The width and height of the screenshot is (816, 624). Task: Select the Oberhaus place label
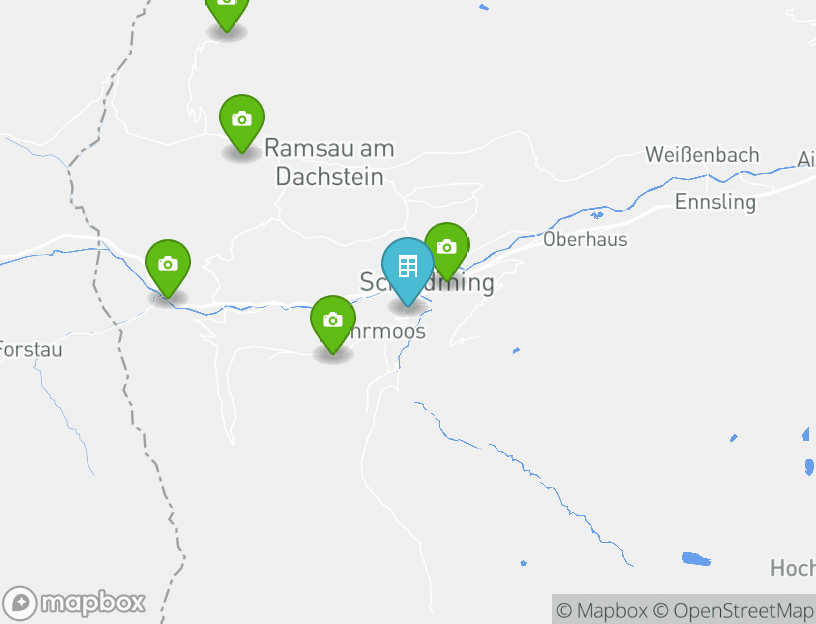tap(585, 239)
